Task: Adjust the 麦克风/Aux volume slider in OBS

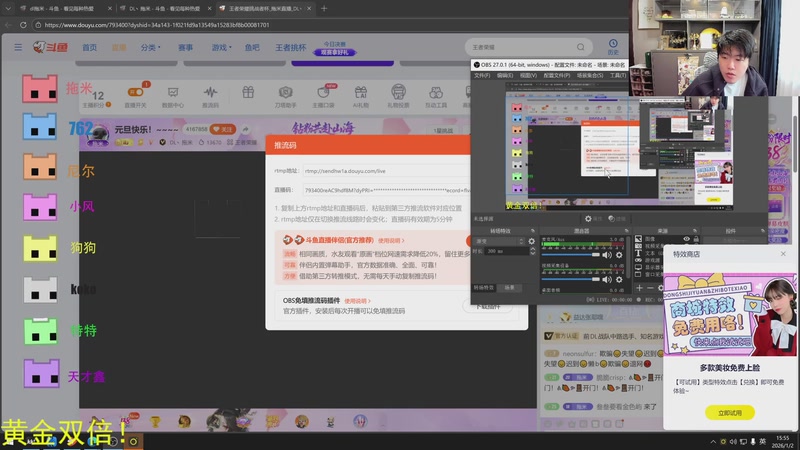Action: (x=570, y=255)
